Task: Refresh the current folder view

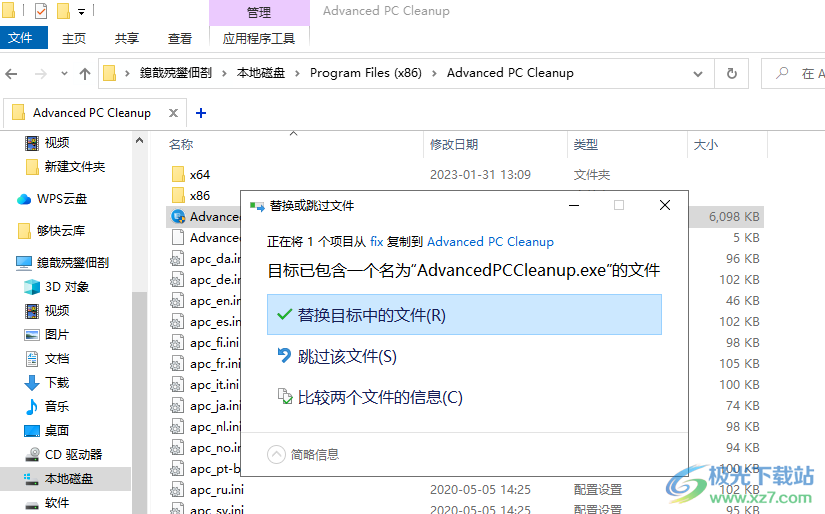Action: 731,74
